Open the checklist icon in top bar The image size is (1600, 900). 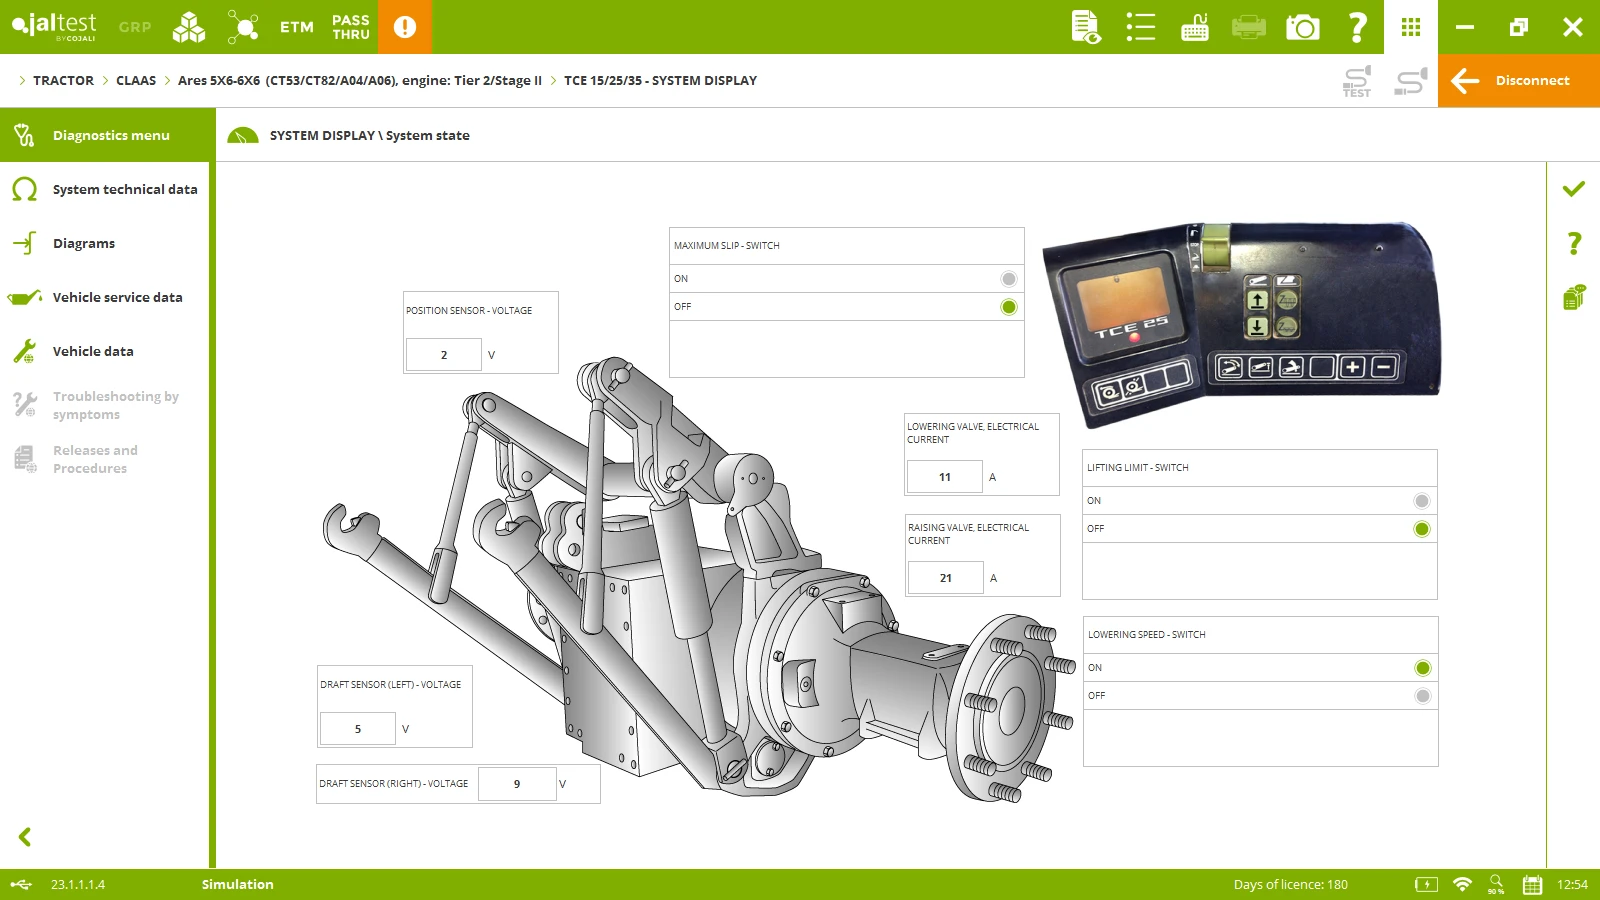(1141, 27)
